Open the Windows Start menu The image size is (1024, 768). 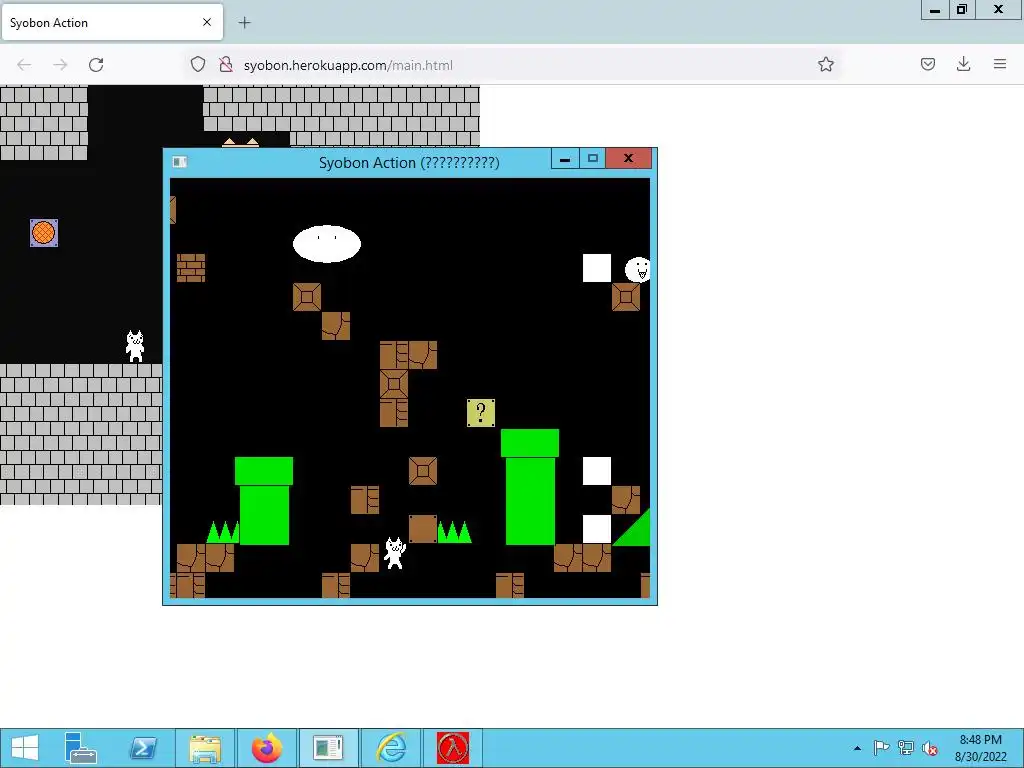25,747
